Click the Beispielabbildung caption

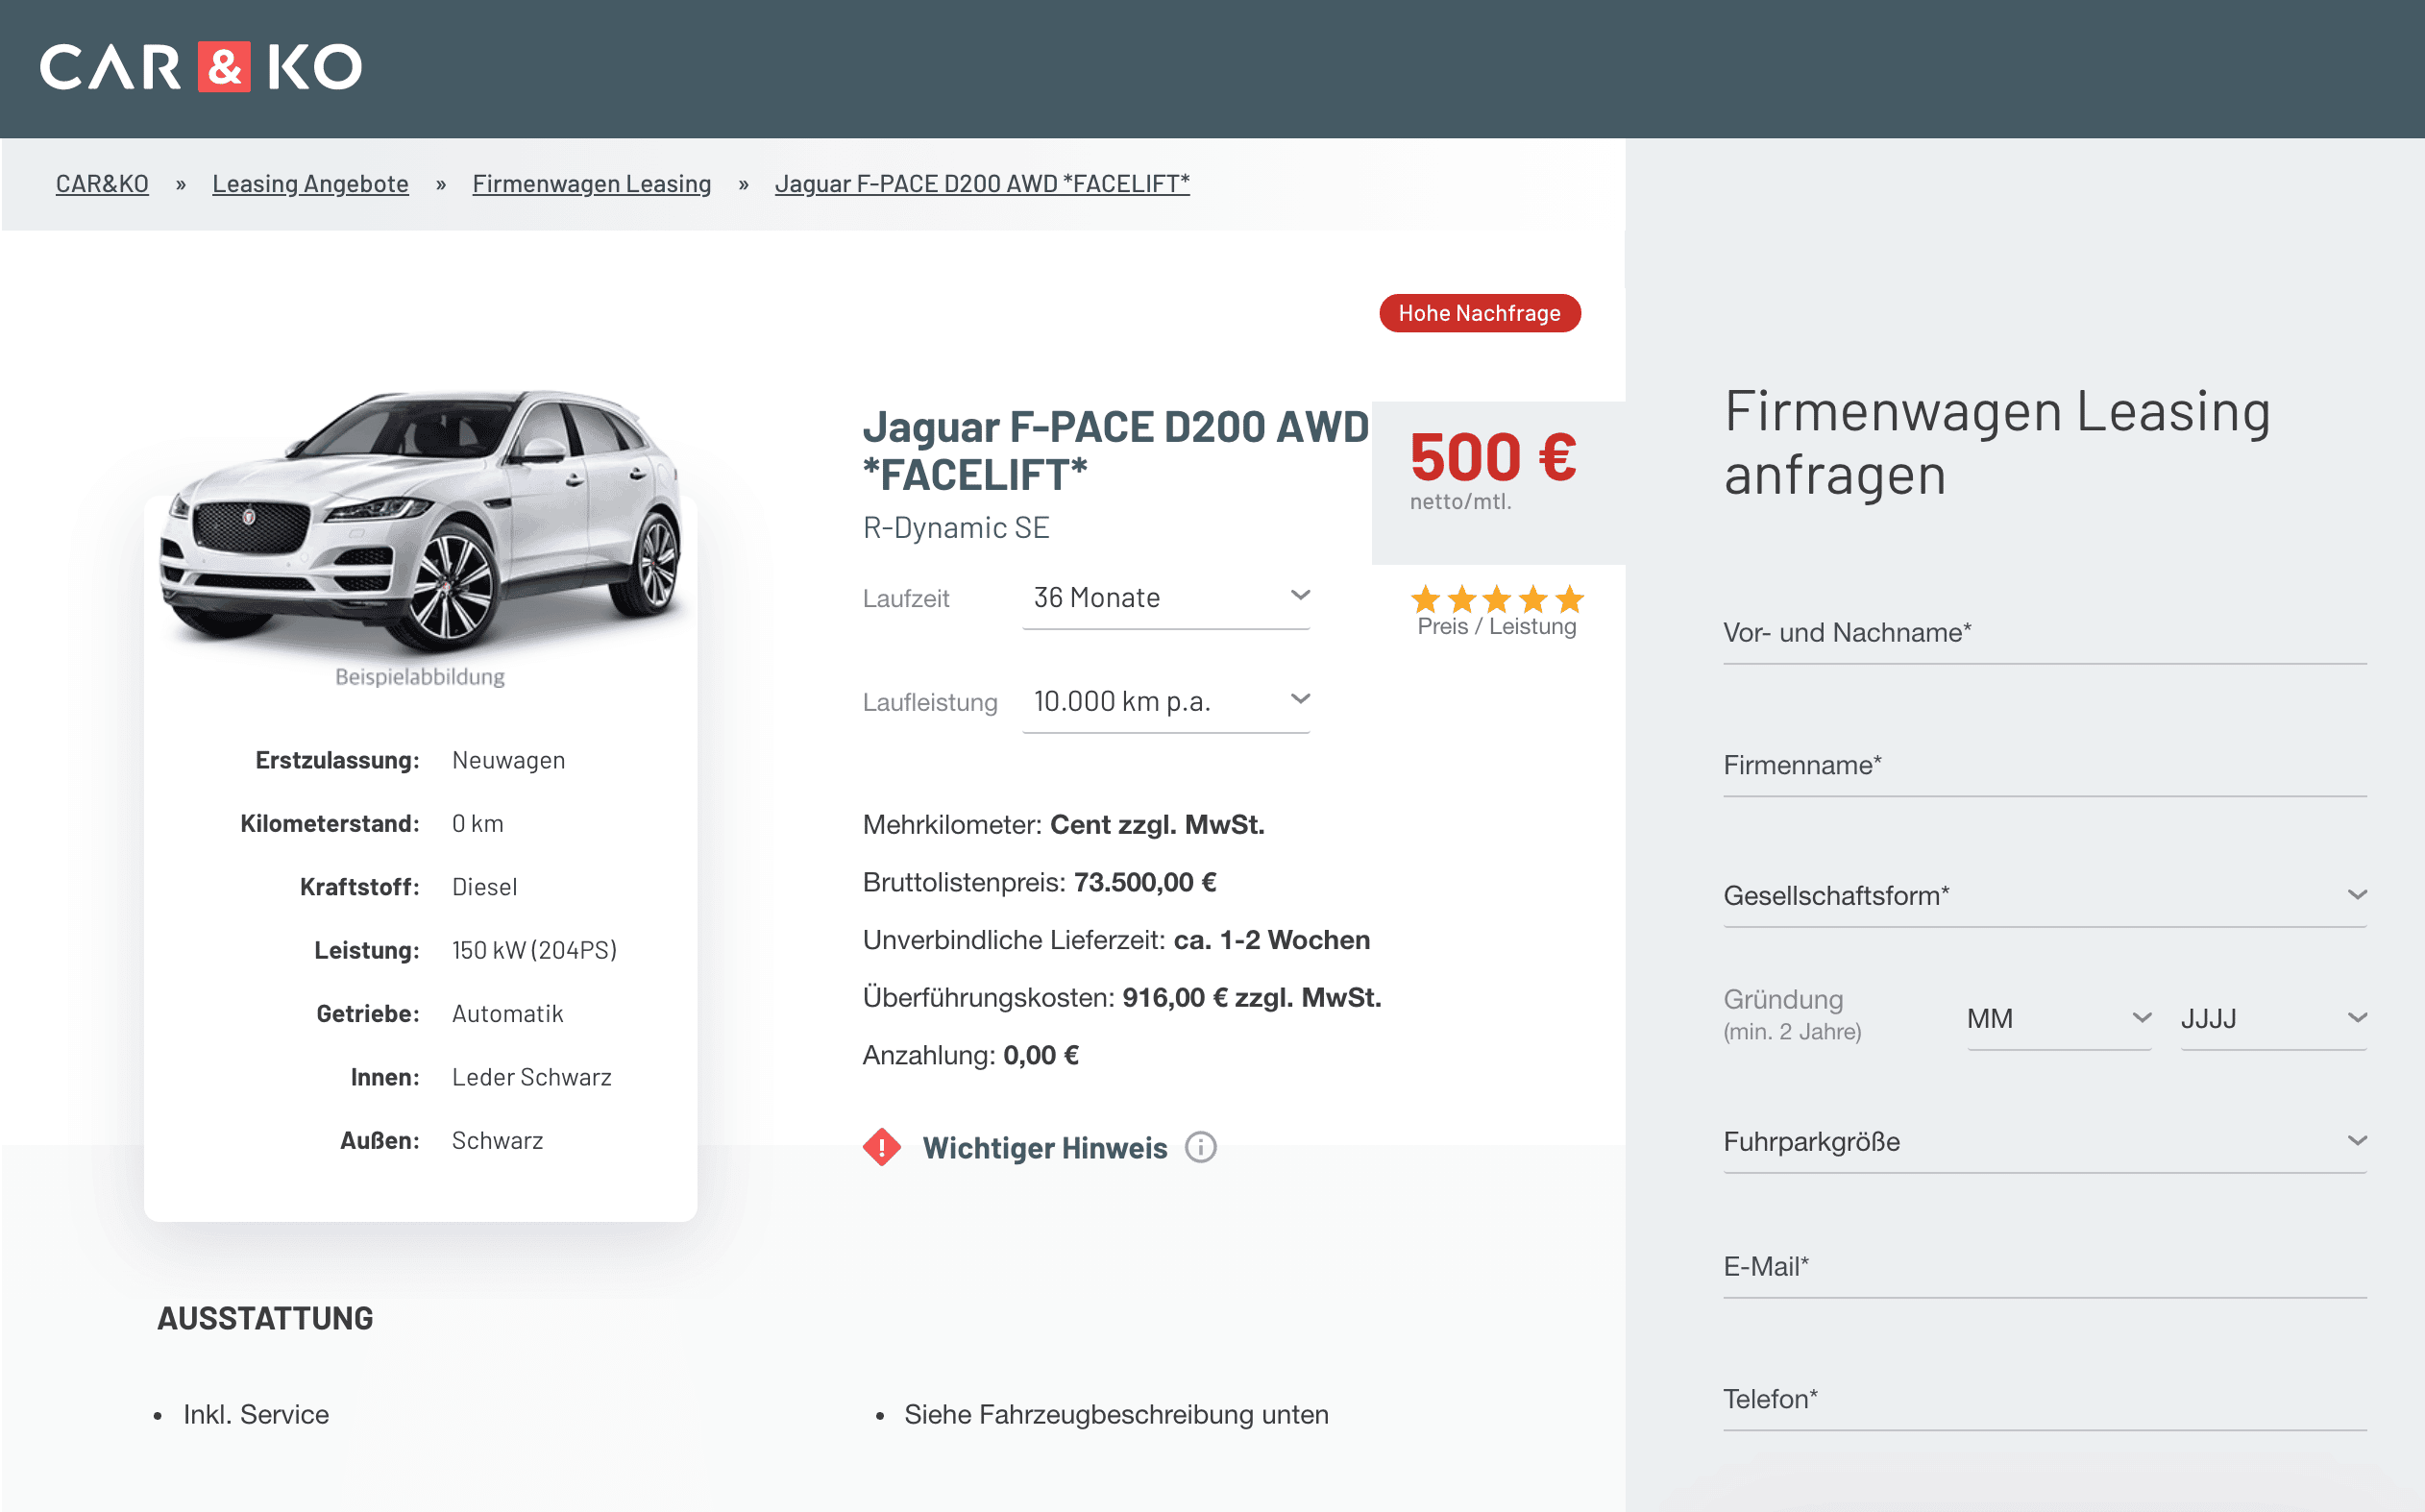point(420,677)
